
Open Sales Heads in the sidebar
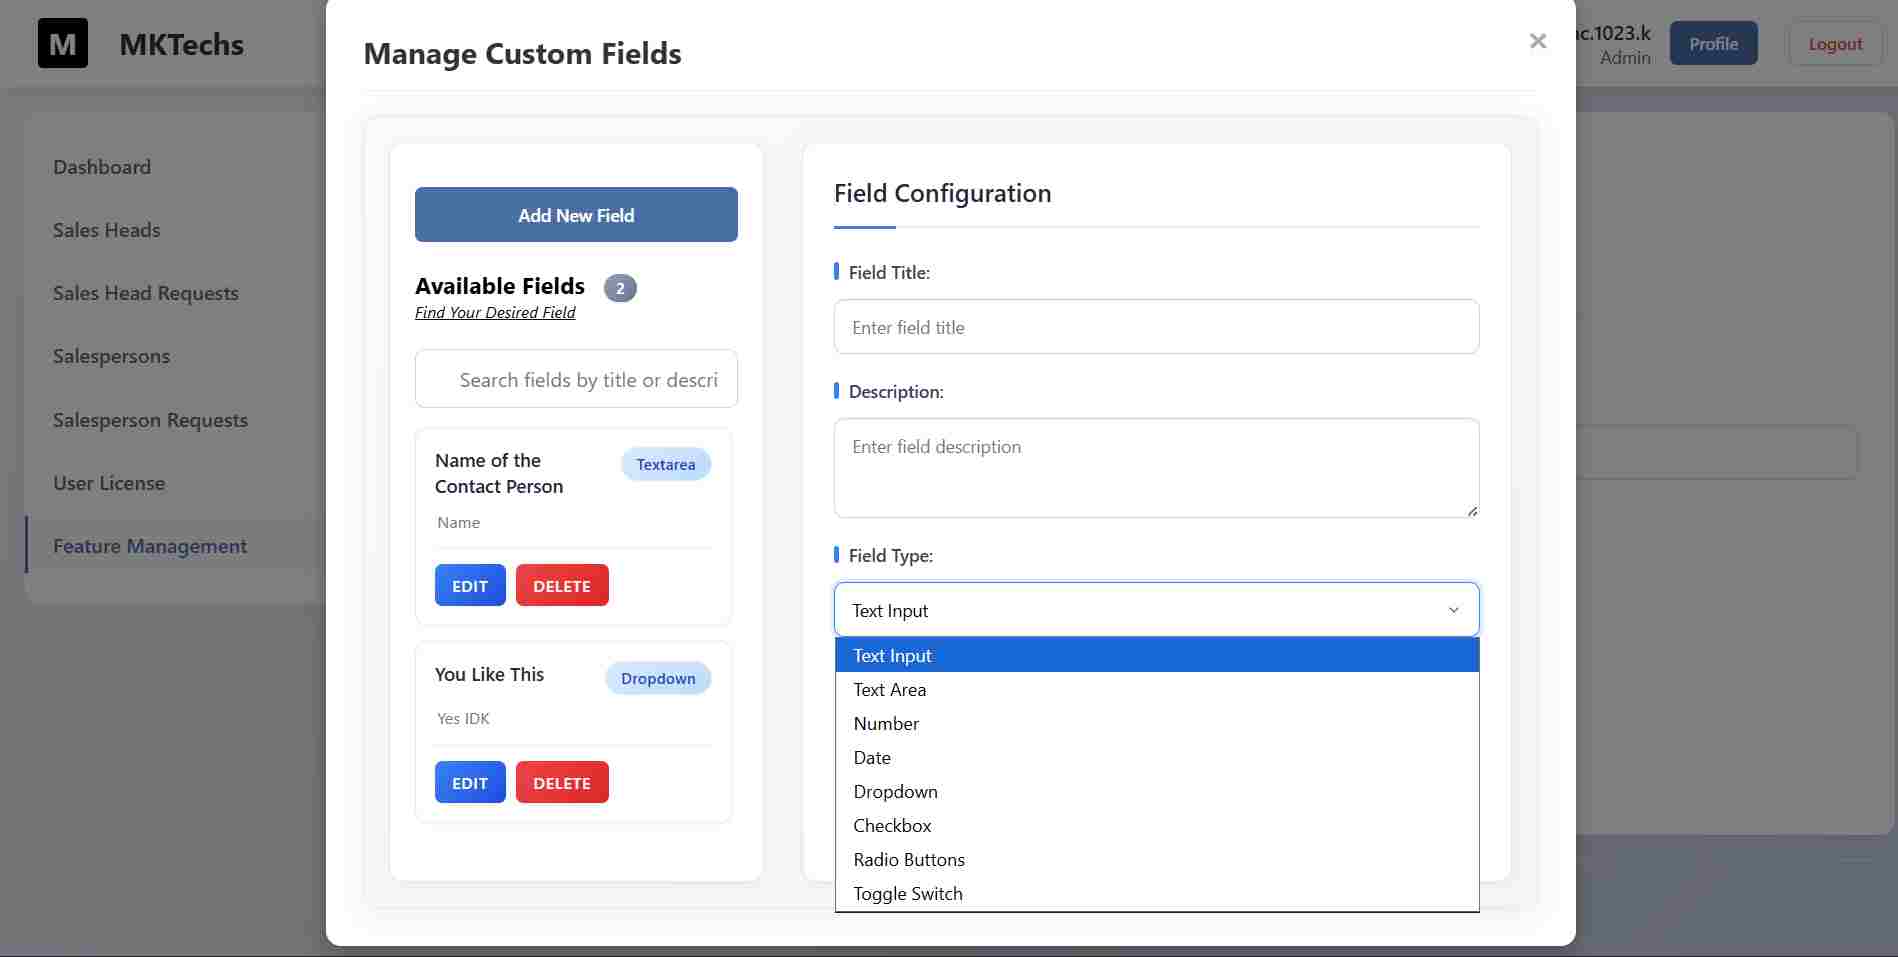[107, 230]
